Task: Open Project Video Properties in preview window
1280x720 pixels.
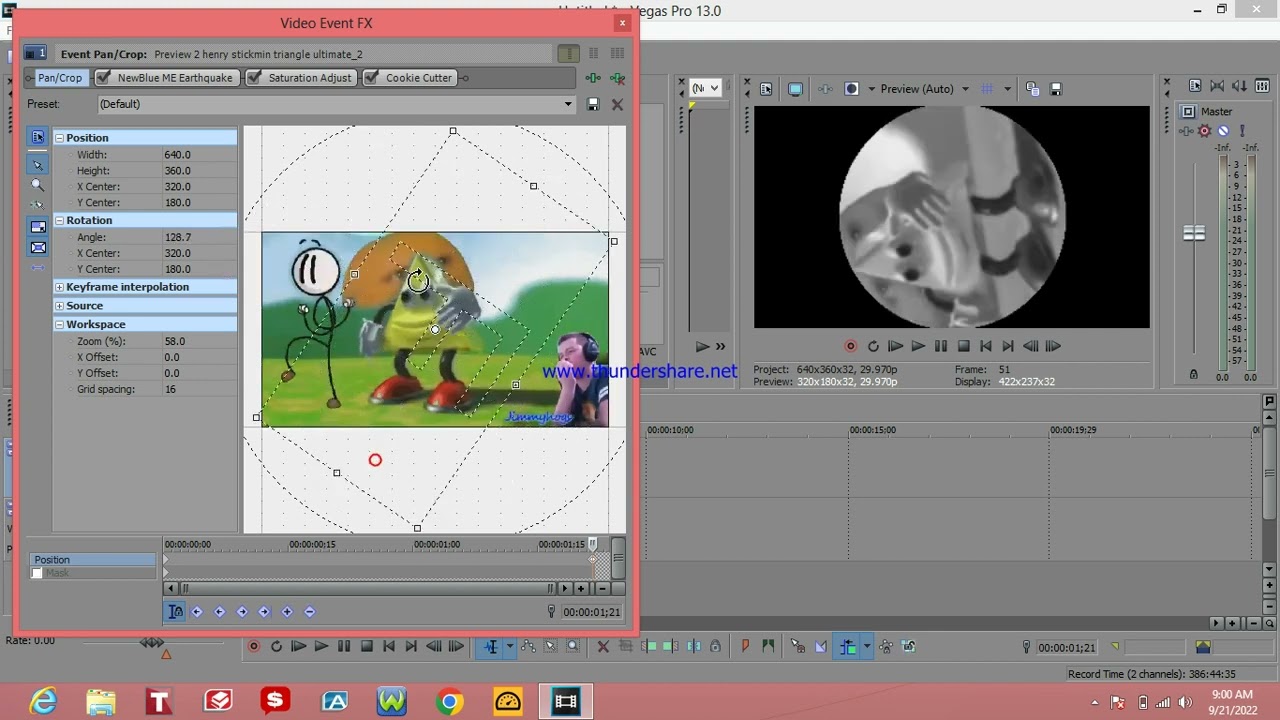Action: click(766, 89)
